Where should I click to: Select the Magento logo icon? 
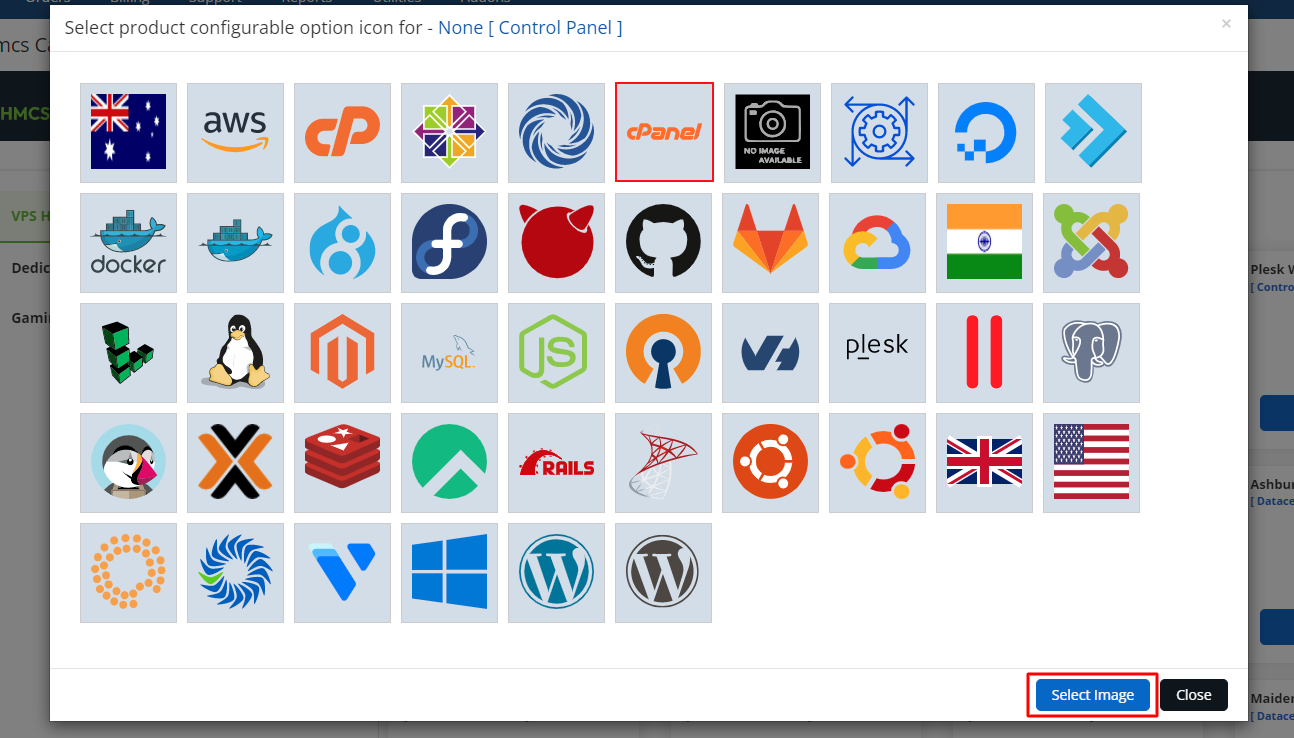click(x=342, y=352)
